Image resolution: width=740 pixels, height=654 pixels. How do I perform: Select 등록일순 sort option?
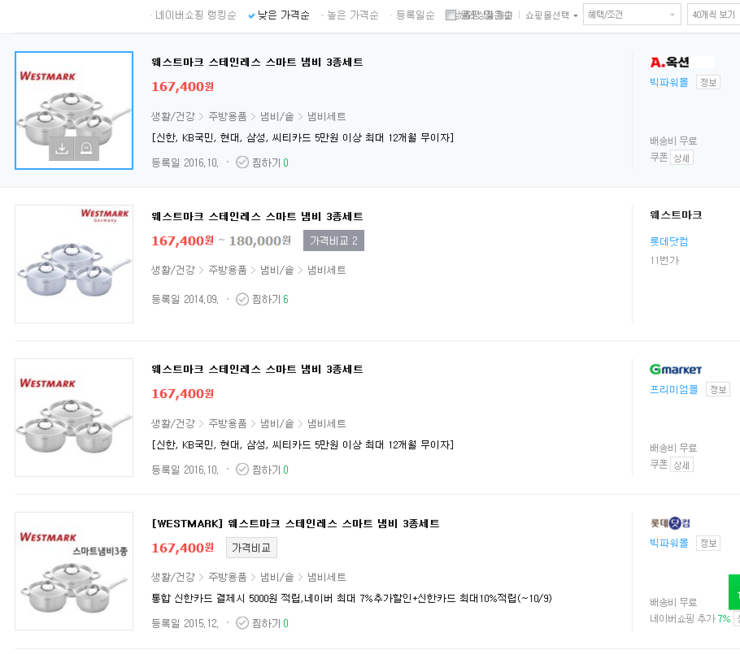click(415, 15)
